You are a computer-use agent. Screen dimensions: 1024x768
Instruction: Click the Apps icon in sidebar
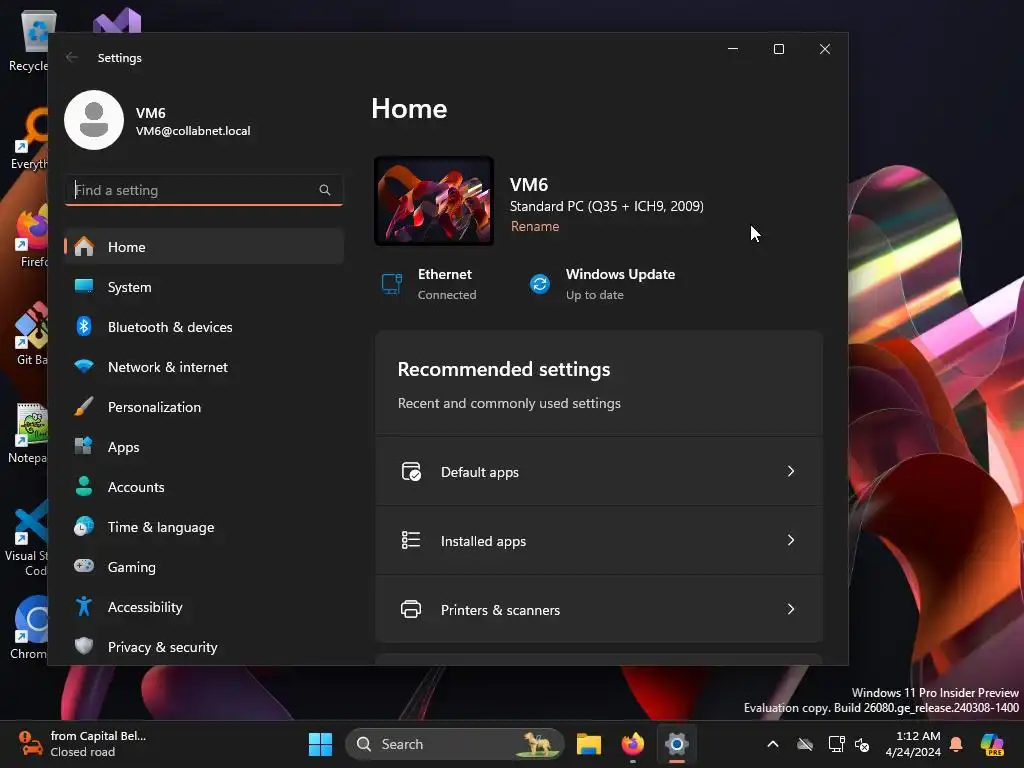[x=84, y=446]
